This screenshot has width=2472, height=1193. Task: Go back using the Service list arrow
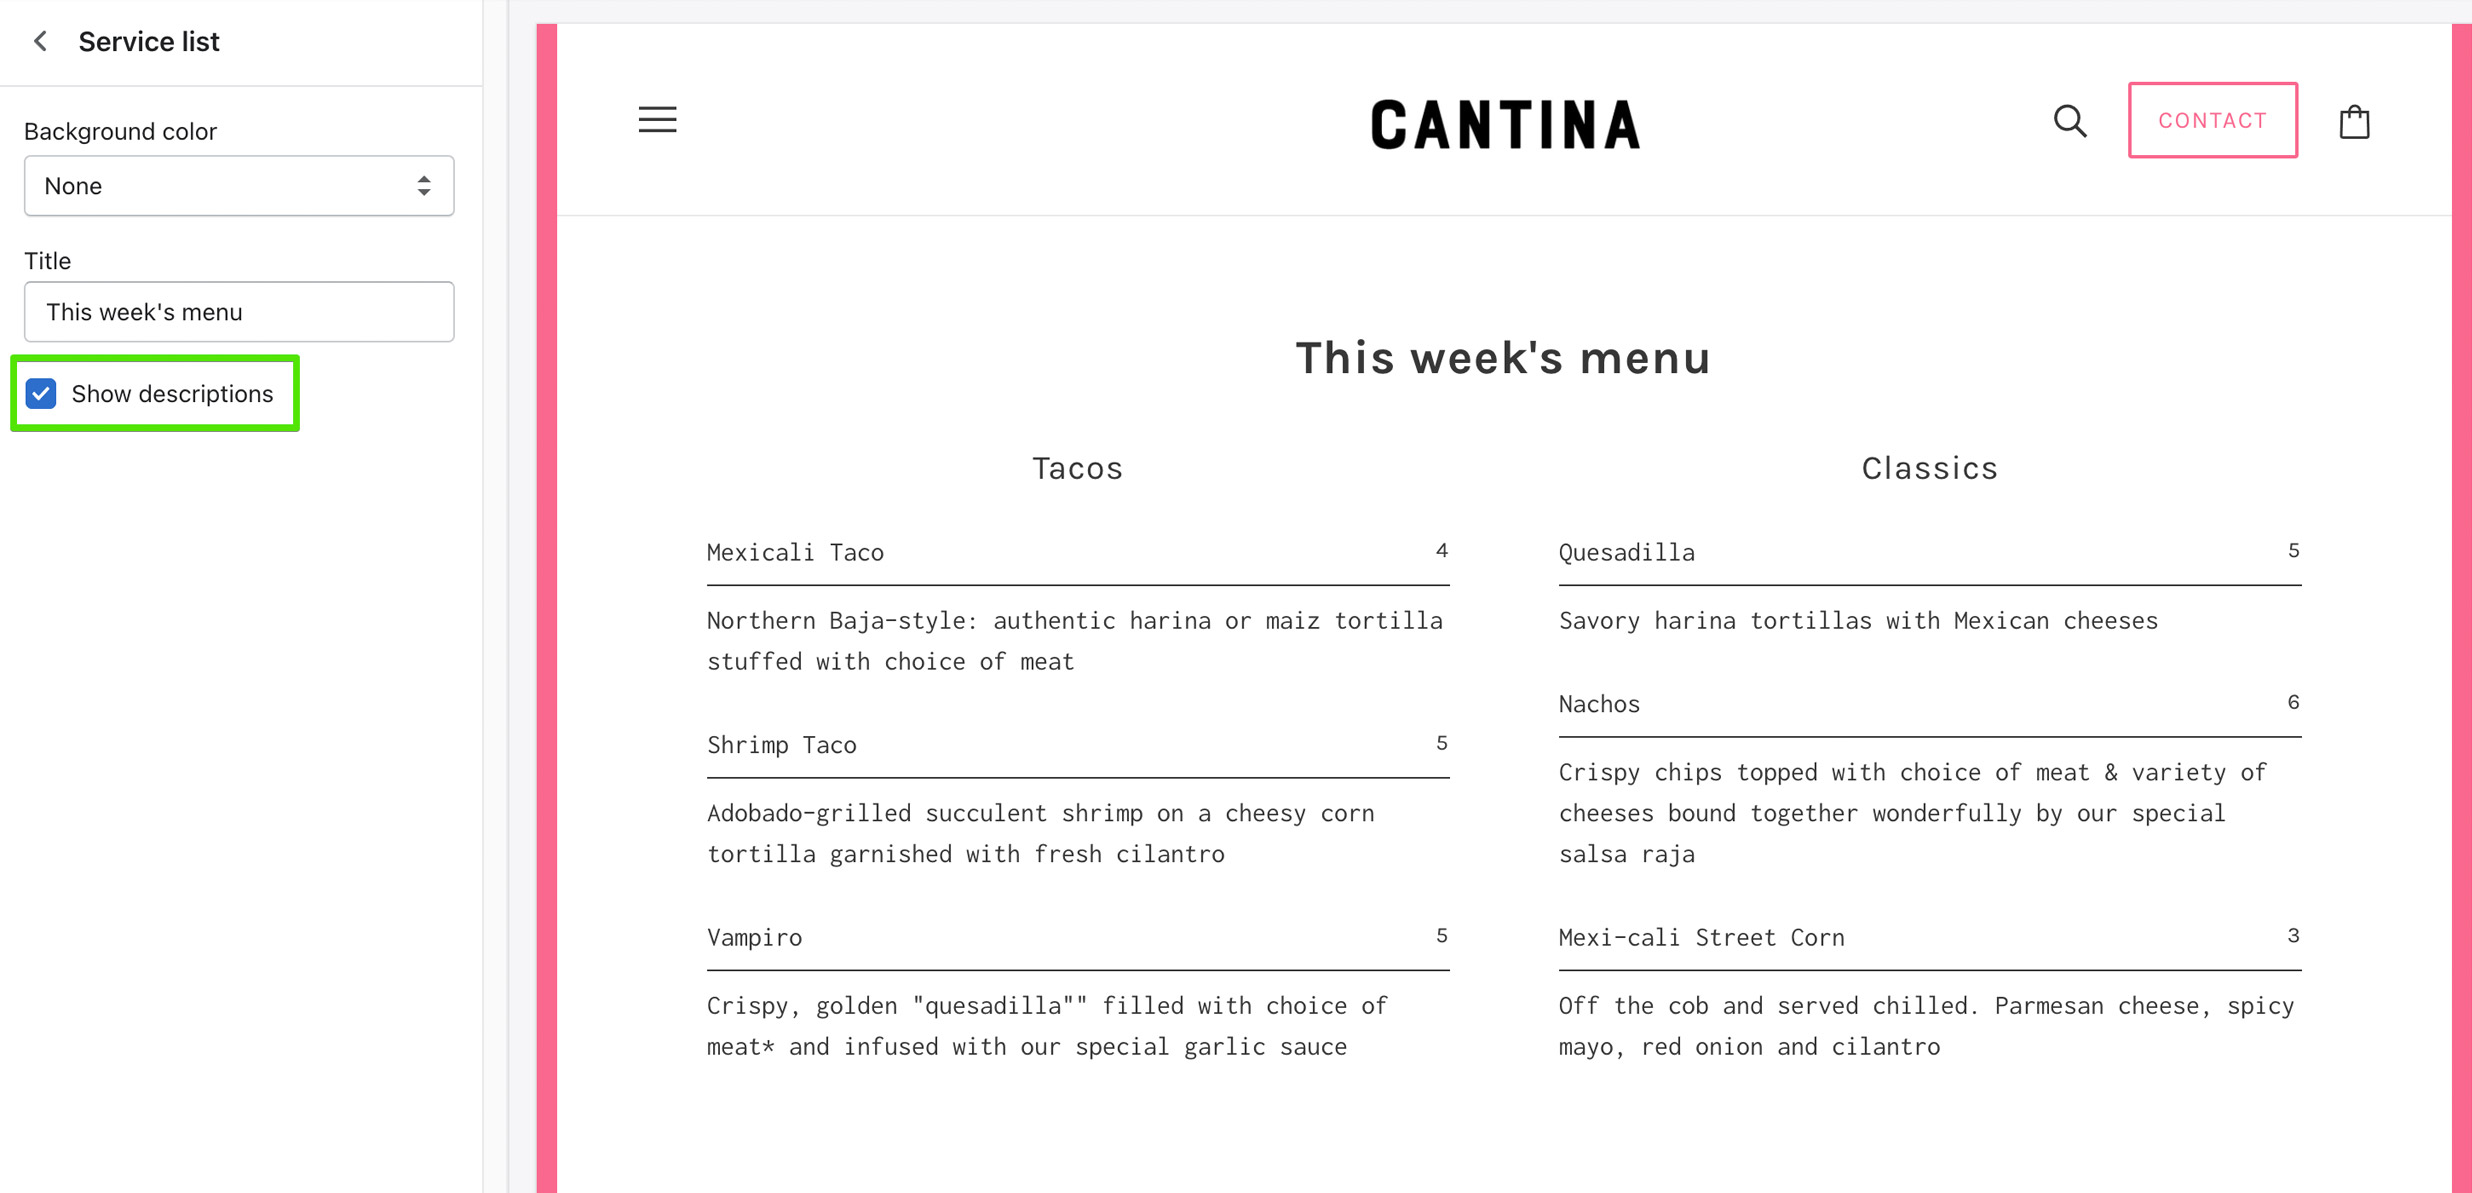pyautogui.click(x=39, y=41)
